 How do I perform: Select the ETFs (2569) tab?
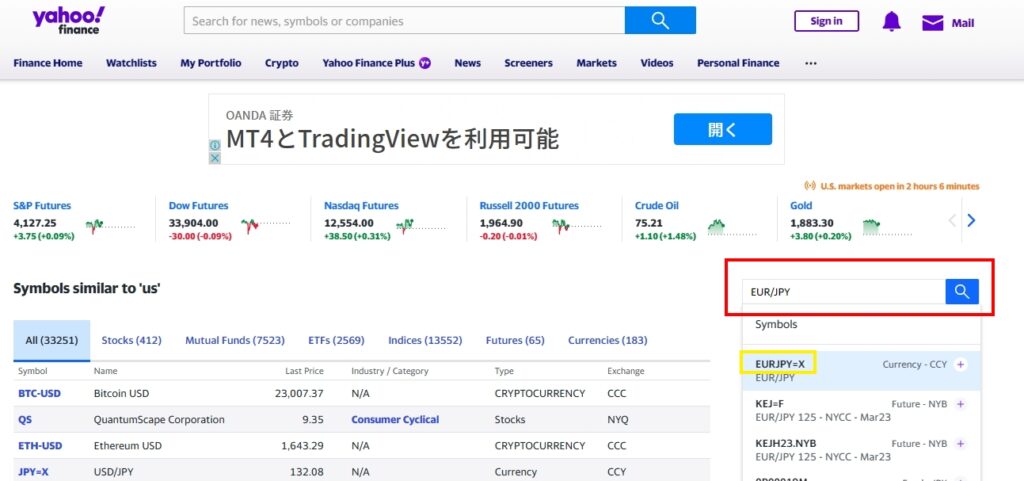click(x=336, y=341)
